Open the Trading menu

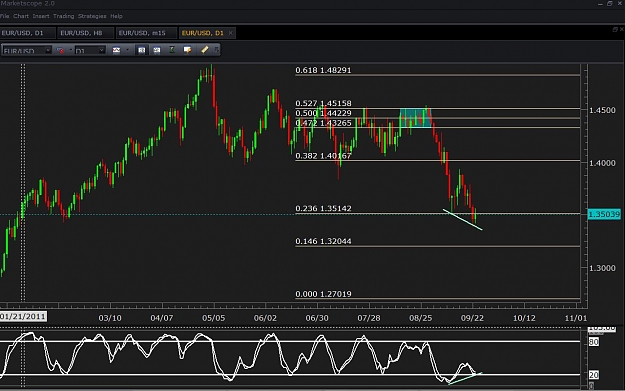click(63, 16)
